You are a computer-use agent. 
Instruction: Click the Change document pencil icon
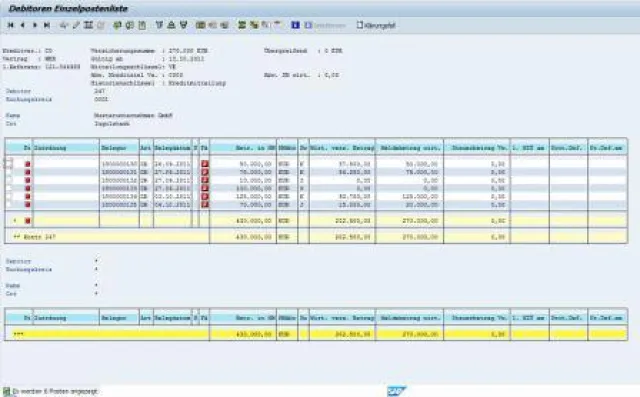tap(76, 25)
